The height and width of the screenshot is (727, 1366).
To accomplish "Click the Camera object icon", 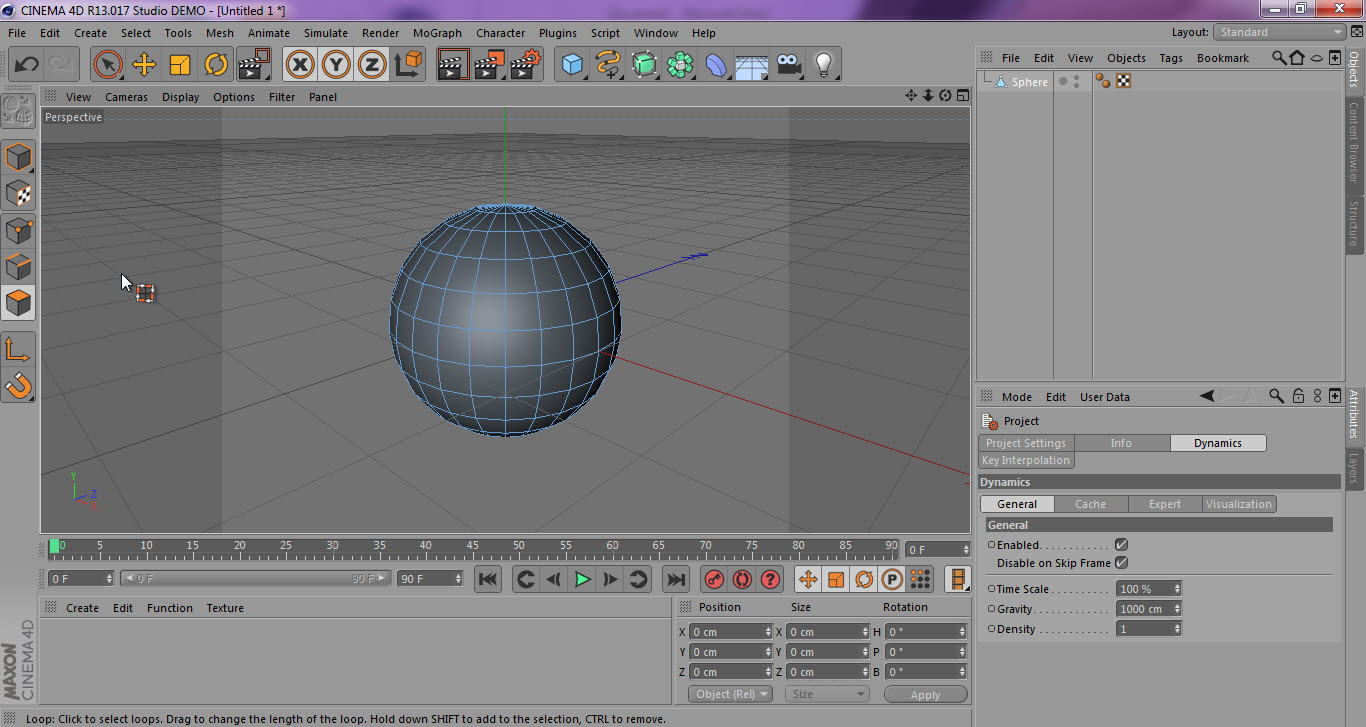I will tap(788, 65).
